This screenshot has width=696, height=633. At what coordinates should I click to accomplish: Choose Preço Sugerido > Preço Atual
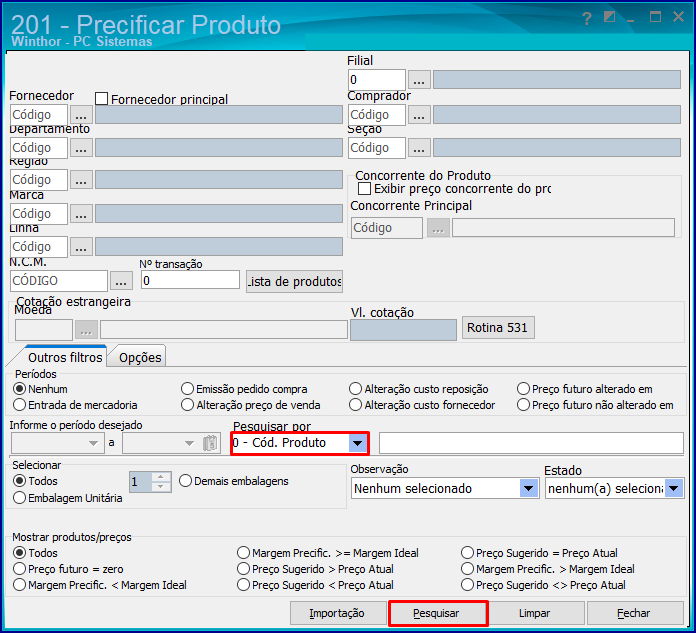coord(243,569)
